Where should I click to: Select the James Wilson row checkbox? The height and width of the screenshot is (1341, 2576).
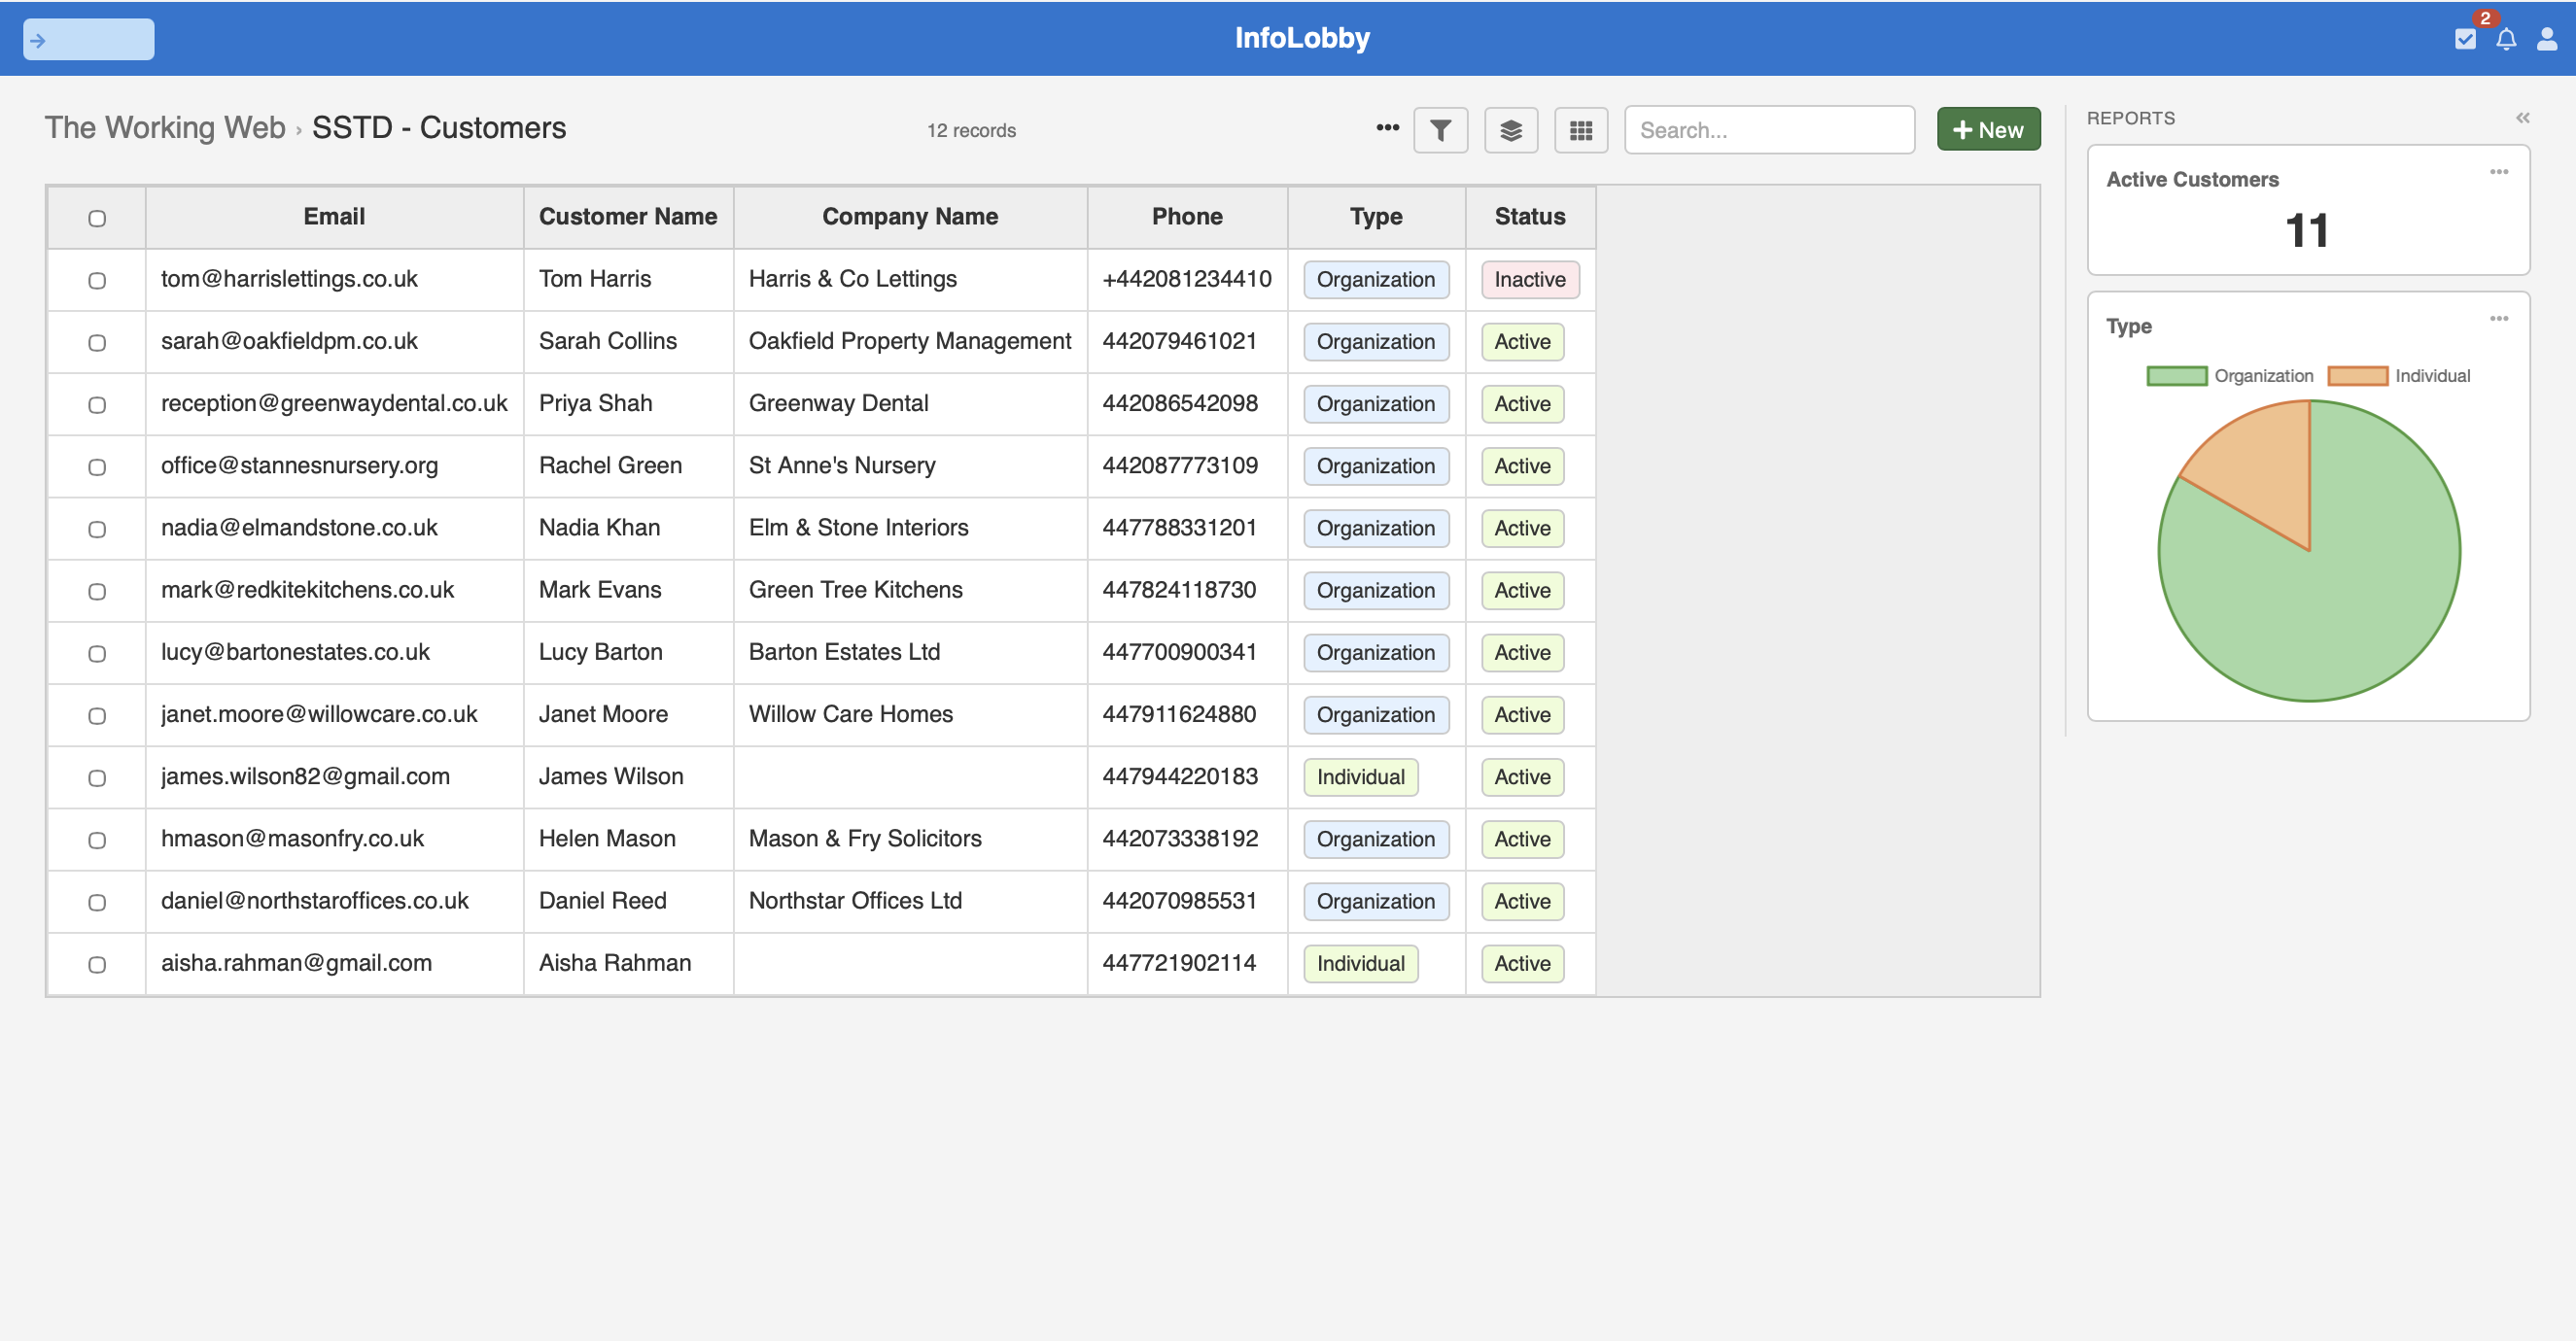click(97, 777)
